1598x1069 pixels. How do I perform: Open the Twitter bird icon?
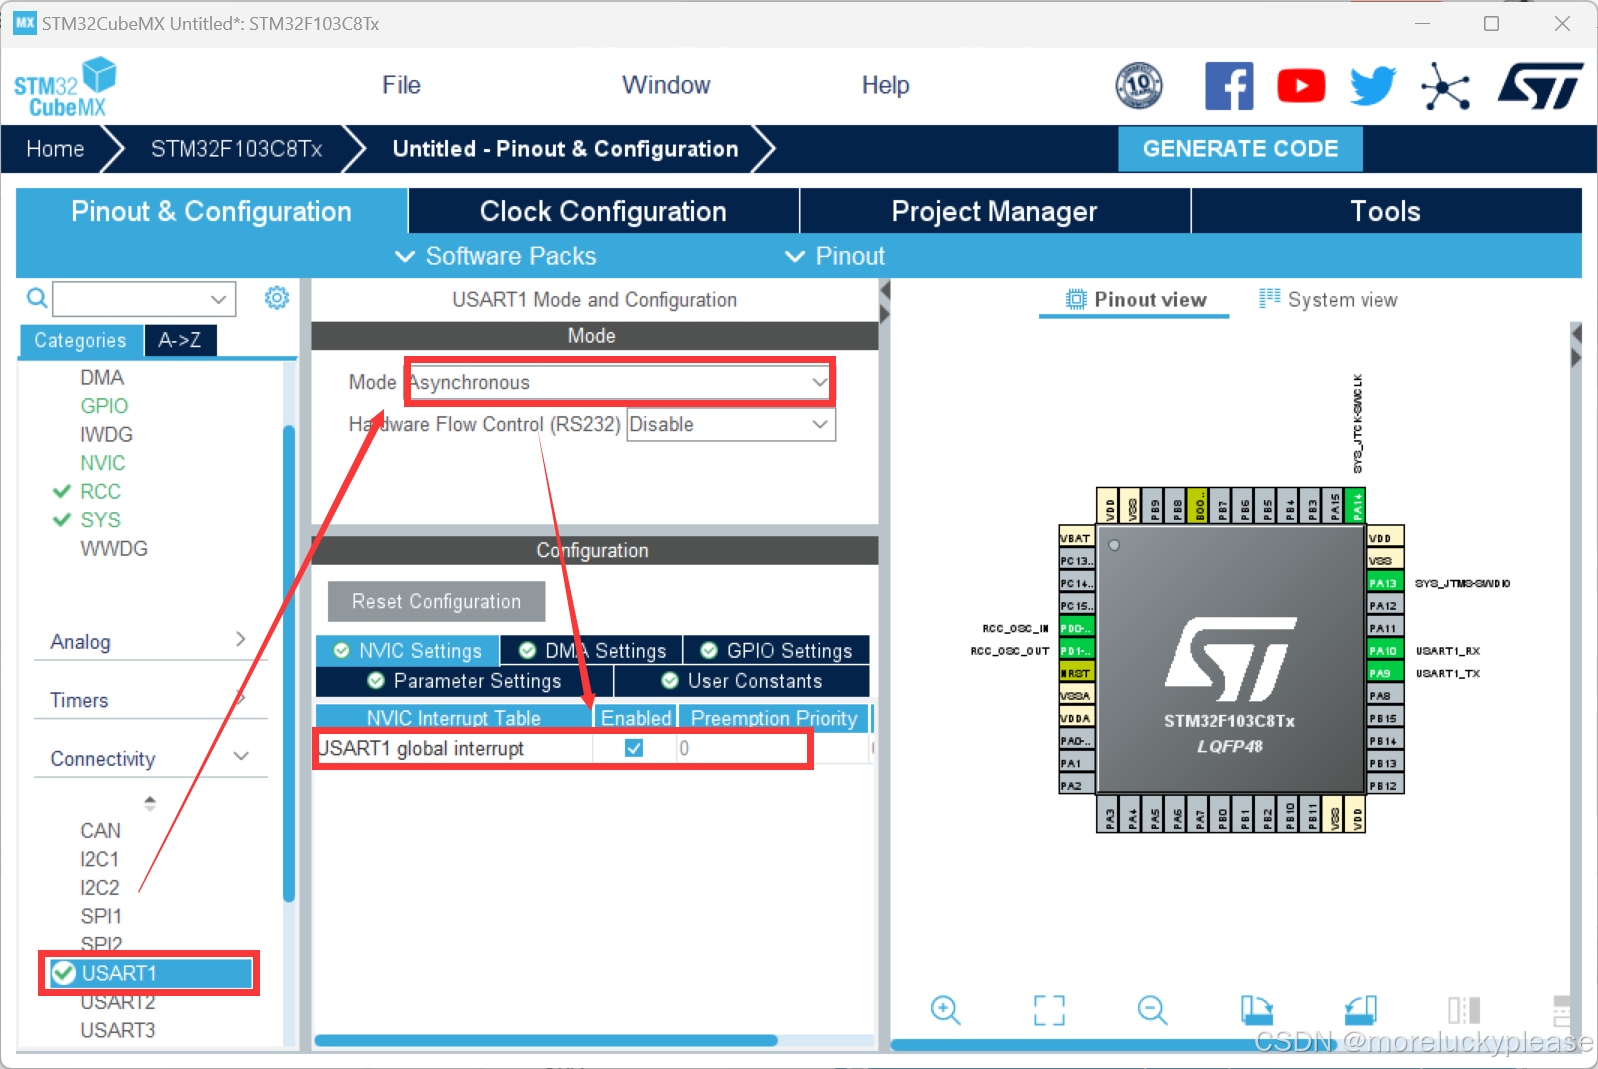(x=1373, y=86)
